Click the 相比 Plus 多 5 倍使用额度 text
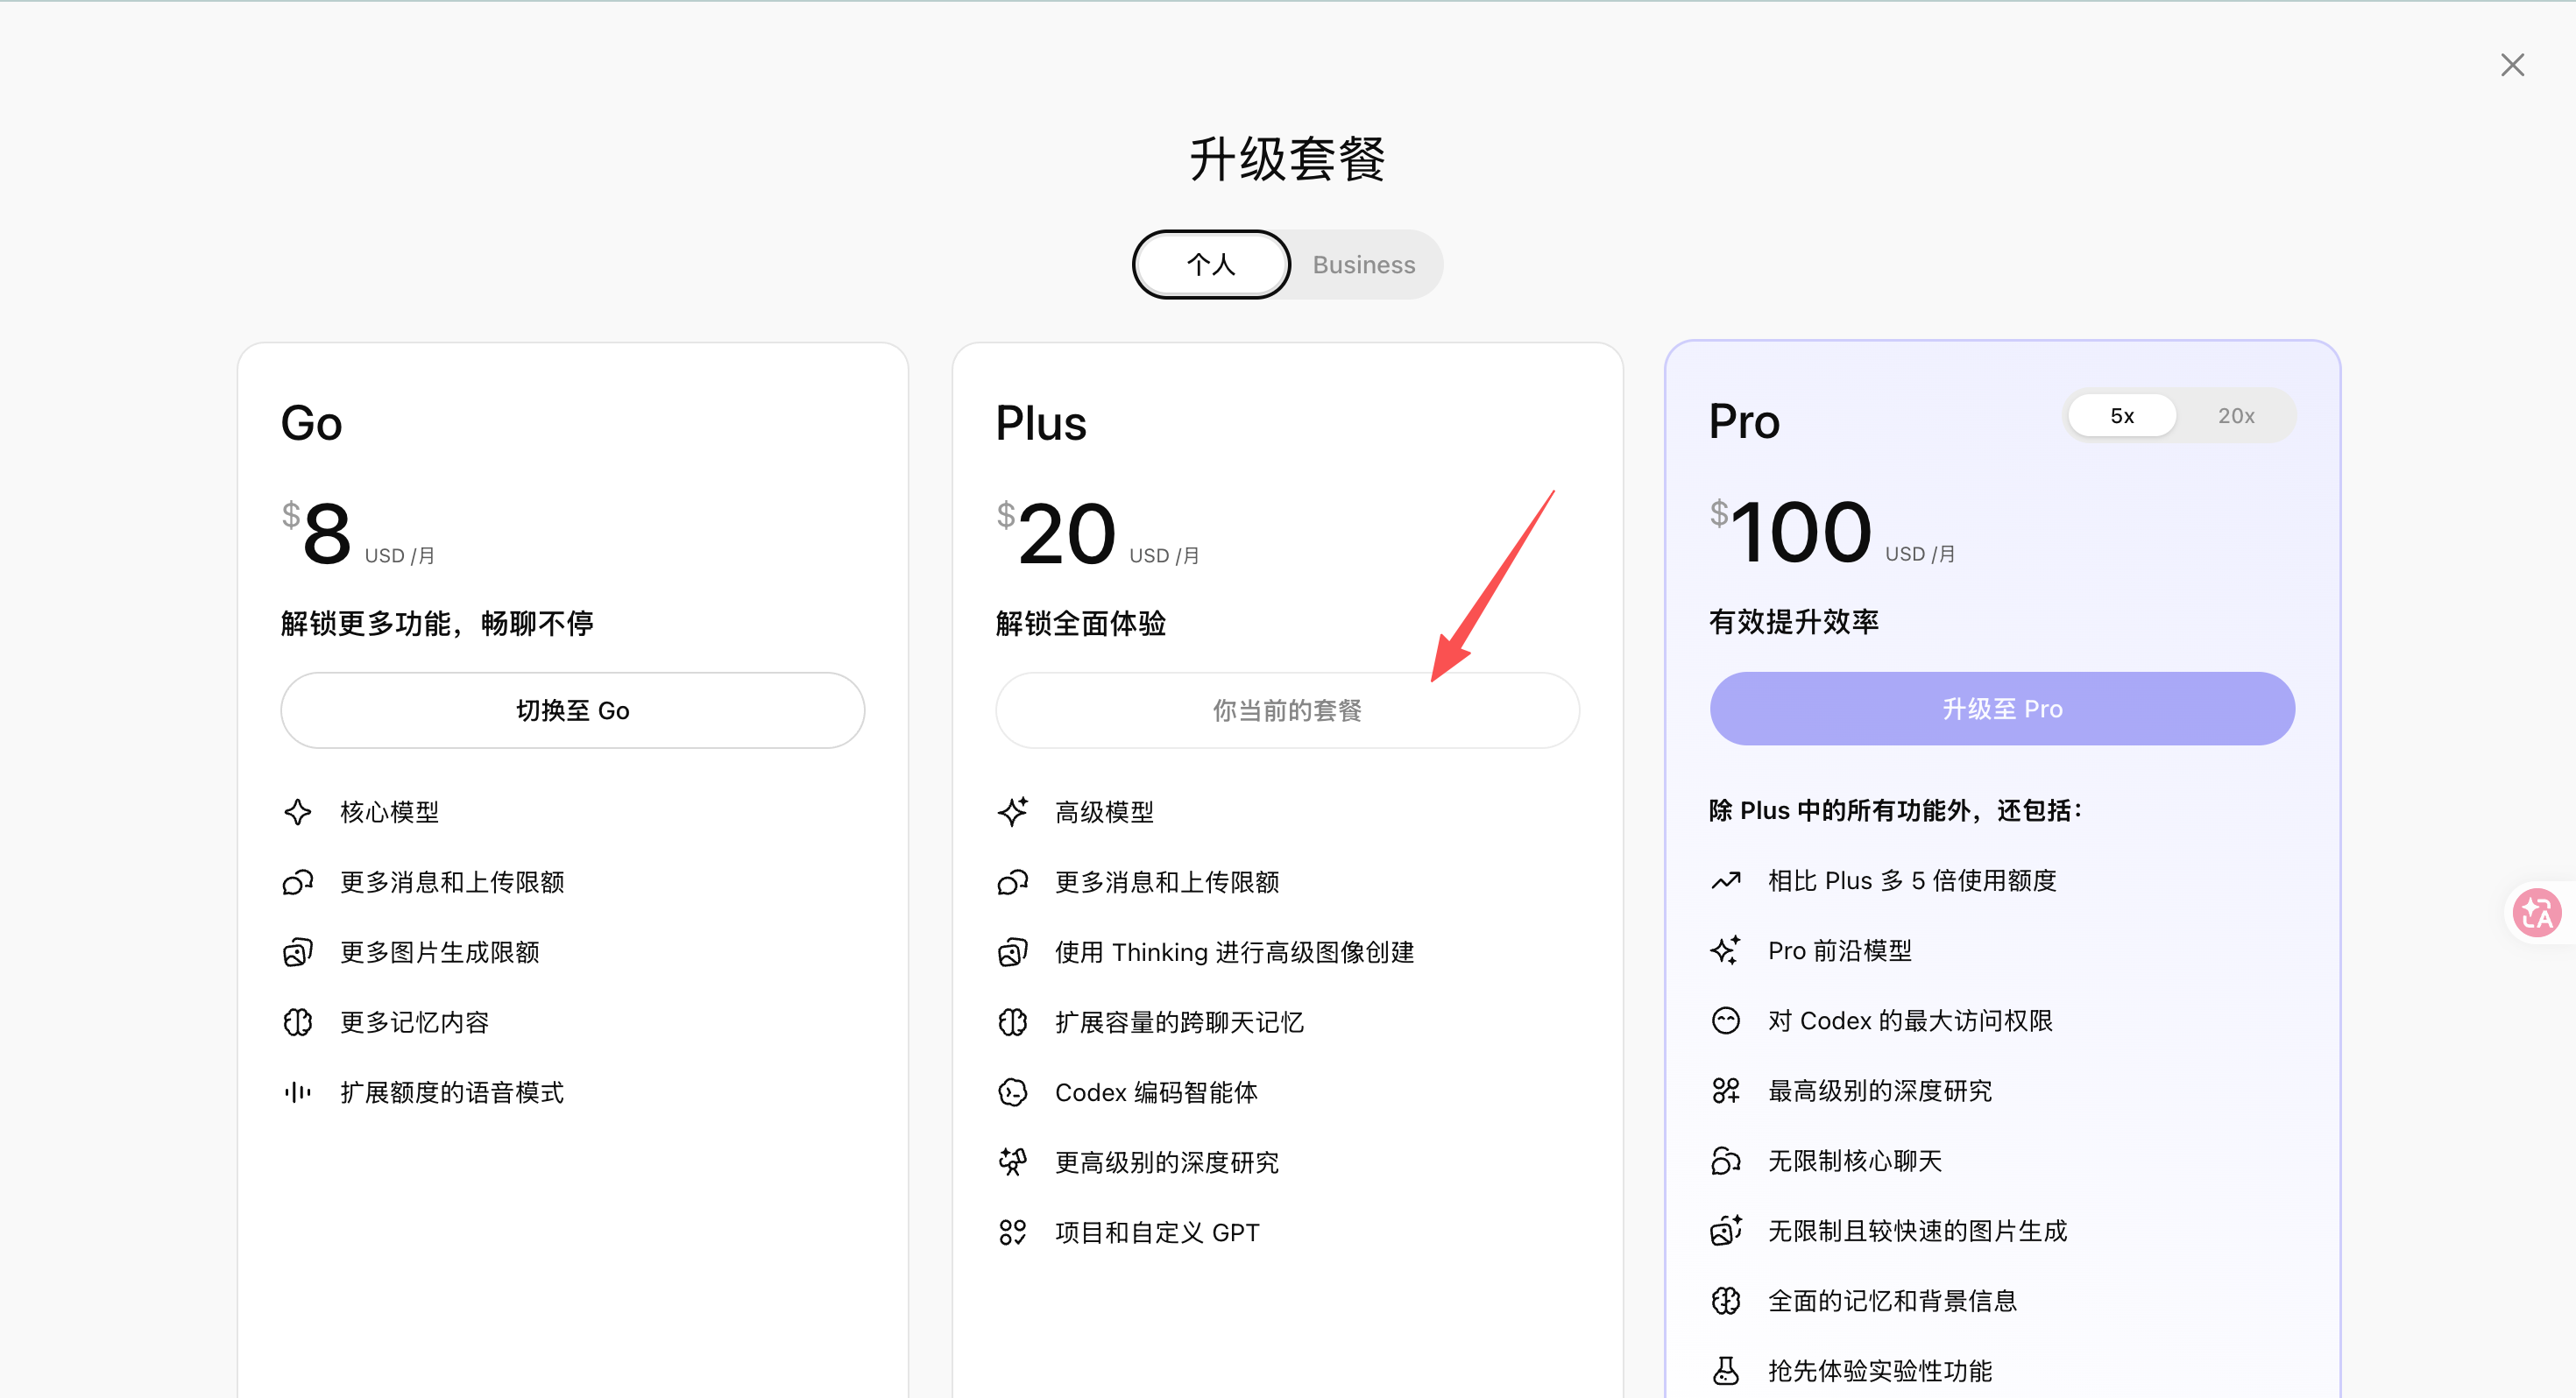Viewport: 2576px width, 1398px height. click(x=1913, y=880)
